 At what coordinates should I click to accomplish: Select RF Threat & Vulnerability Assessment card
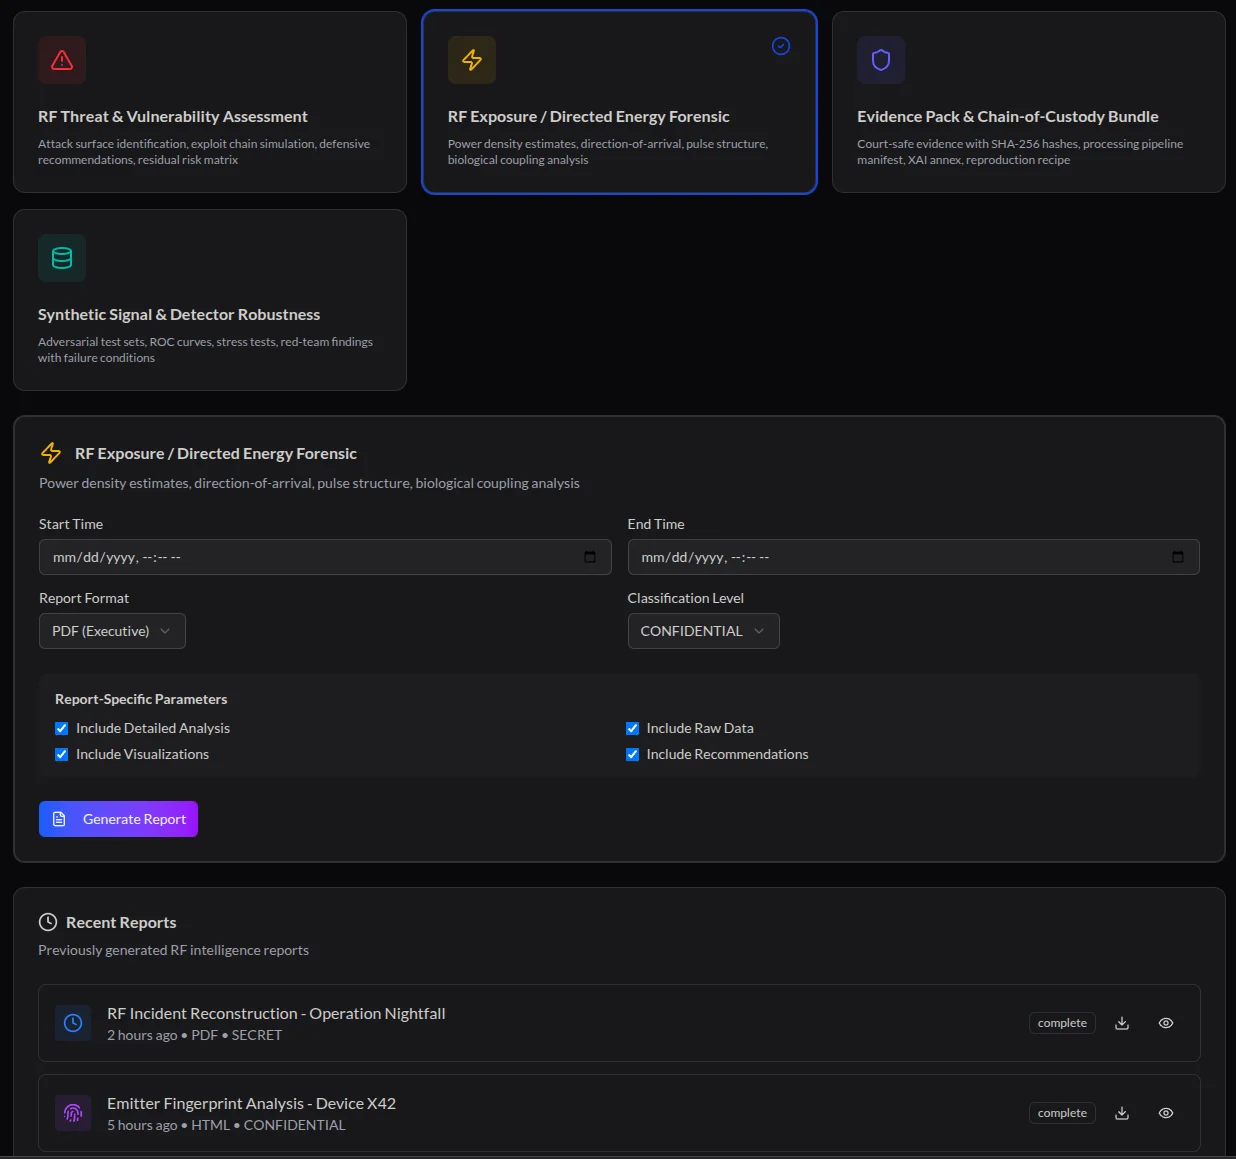210,102
